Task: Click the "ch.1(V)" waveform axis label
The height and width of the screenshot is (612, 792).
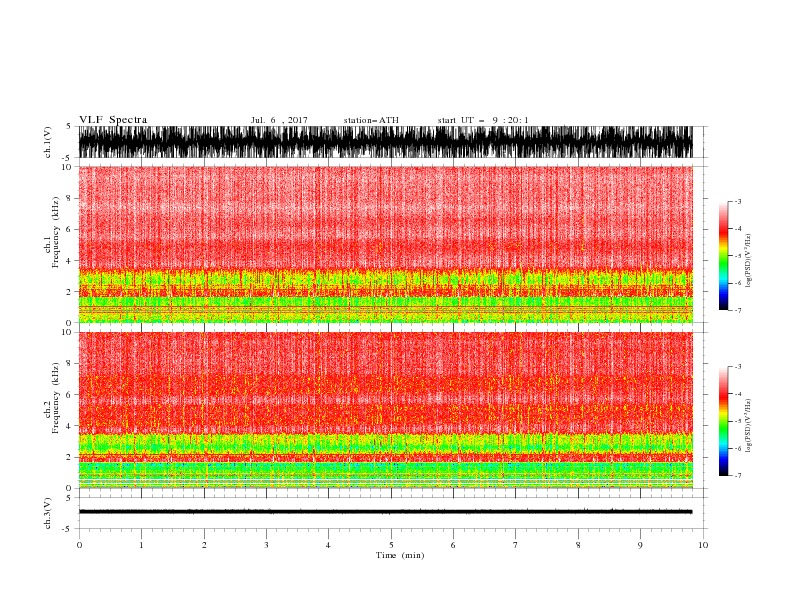Action: 48,142
